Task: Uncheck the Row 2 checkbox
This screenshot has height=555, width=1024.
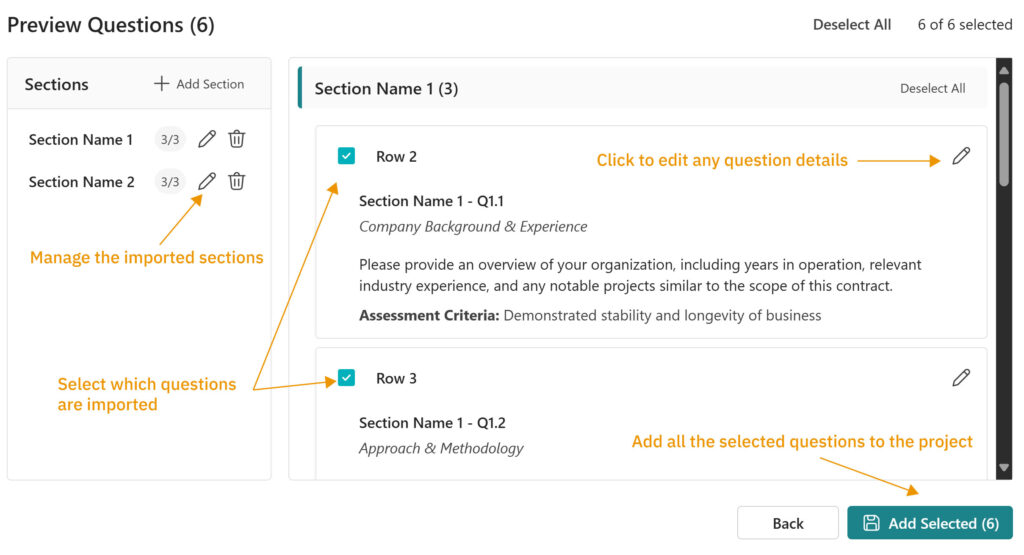Action: point(346,156)
